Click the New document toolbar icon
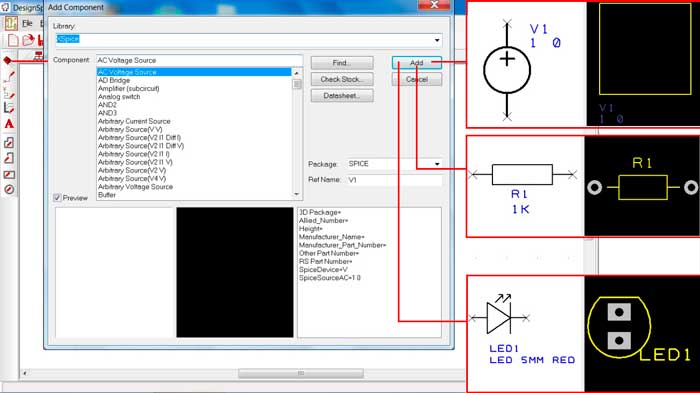The height and width of the screenshot is (393, 700). (13, 40)
